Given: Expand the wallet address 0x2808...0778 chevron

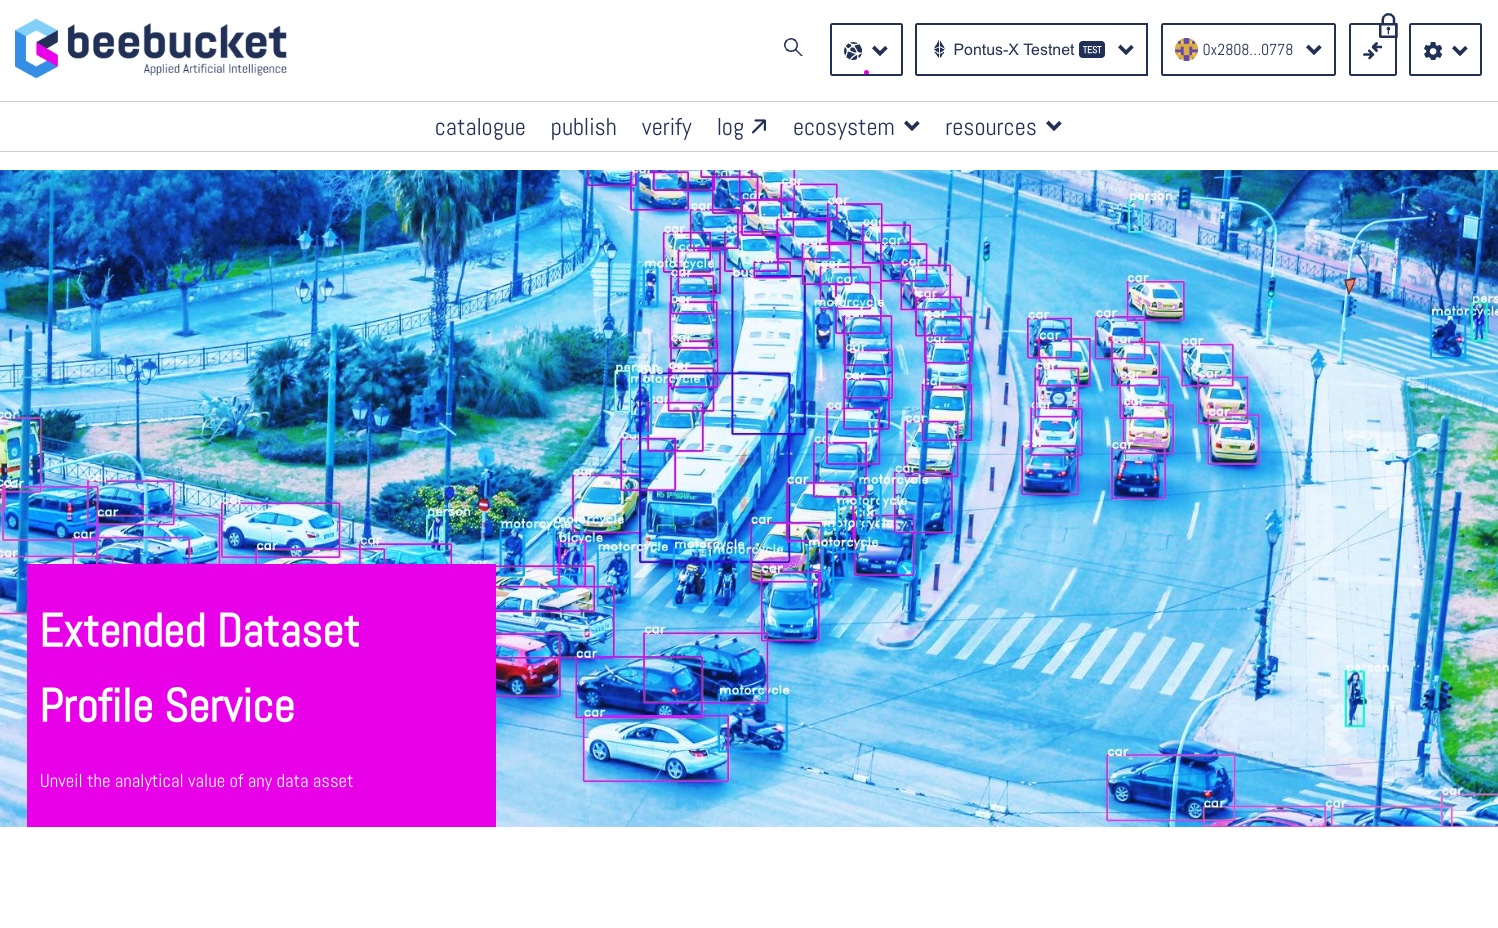Looking at the screenshot, I should pyautogui.click(x=1314, y=50).
